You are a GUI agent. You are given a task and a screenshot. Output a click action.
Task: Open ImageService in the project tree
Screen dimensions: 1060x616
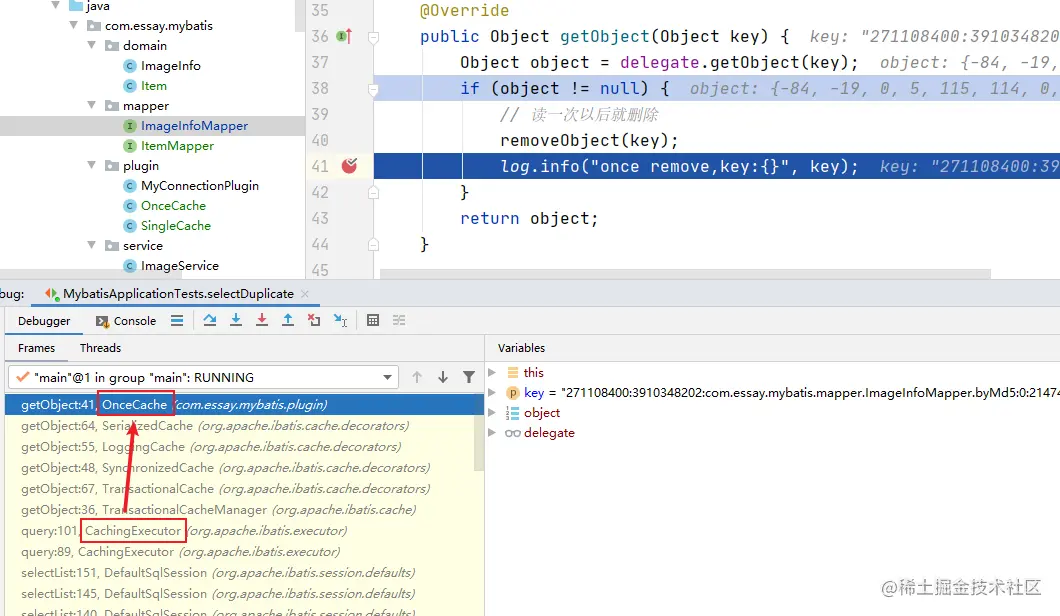pos(179,266)
